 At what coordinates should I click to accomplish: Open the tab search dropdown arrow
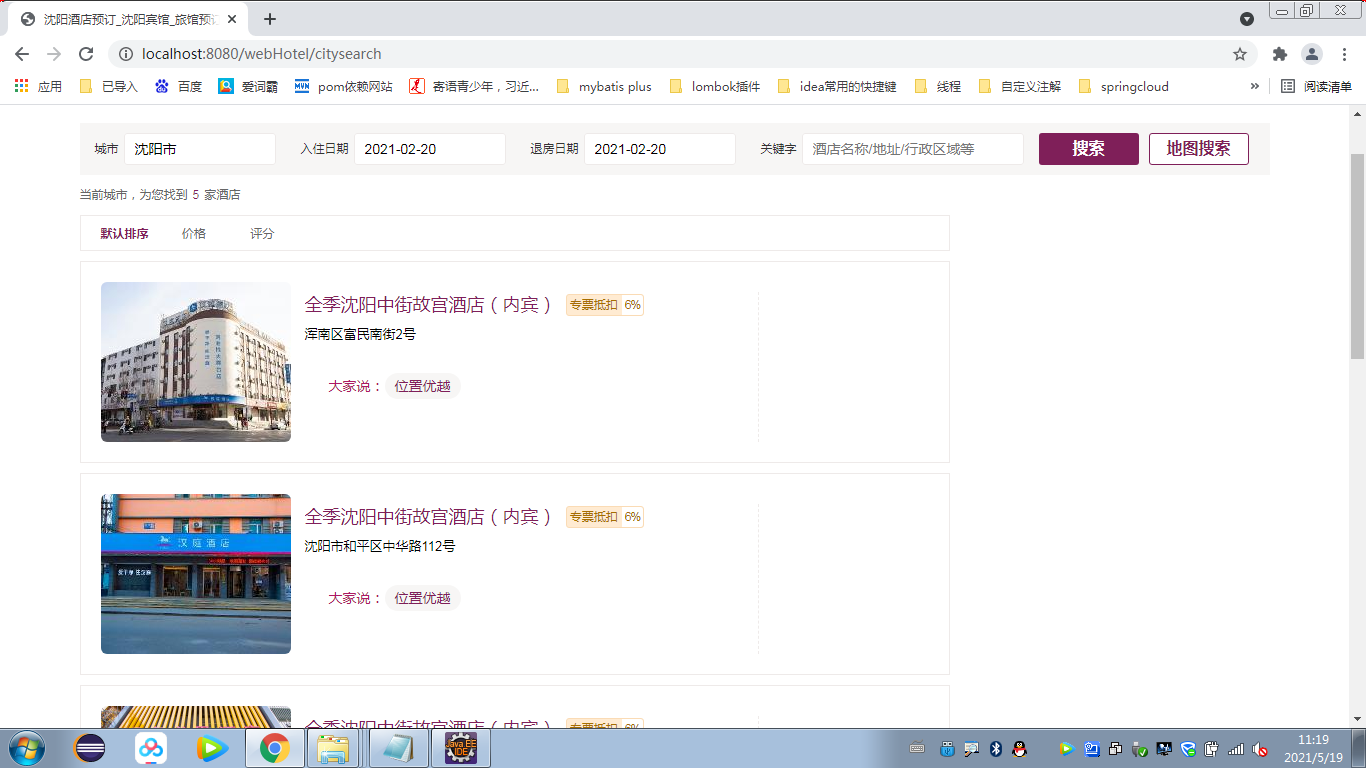click(1247, 19)
